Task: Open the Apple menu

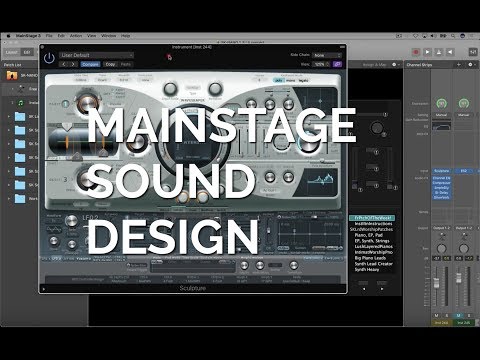Action: coord(8,36)
